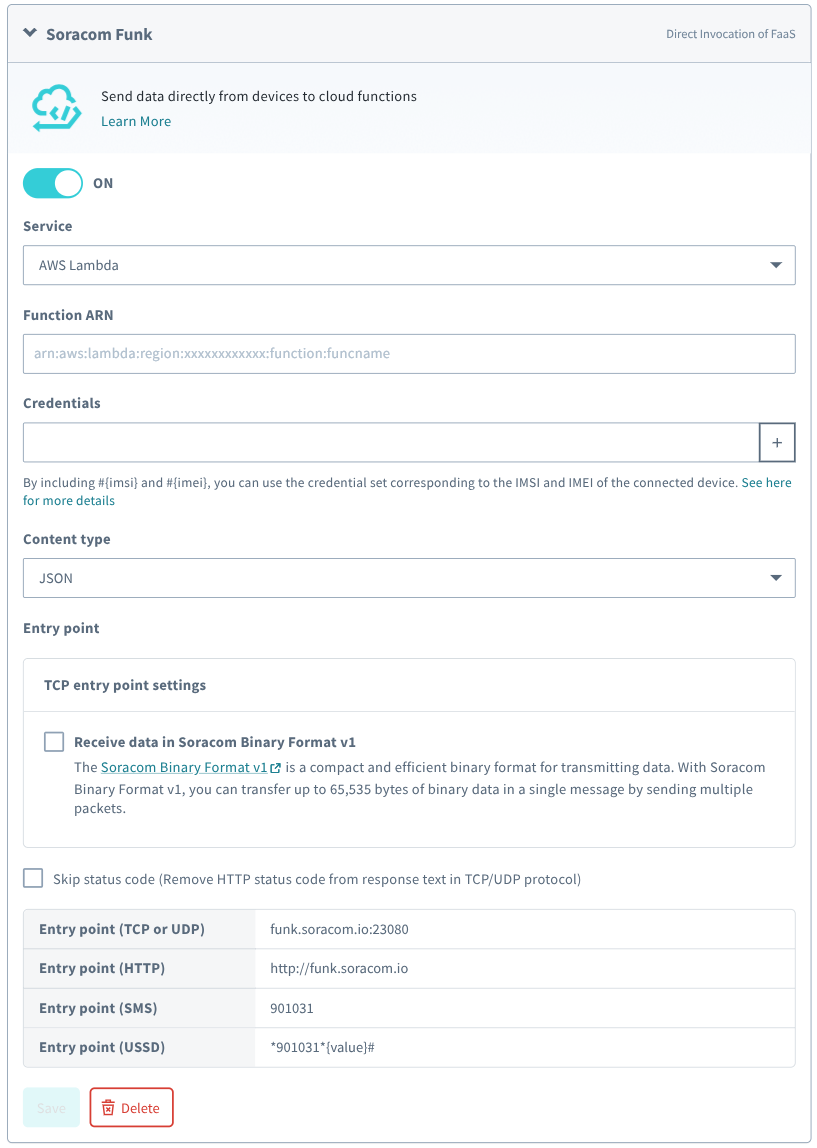The width and height of the screenshot is (817, 1148).
Task: Follow the See here for more details link
Action: (766, 483)
